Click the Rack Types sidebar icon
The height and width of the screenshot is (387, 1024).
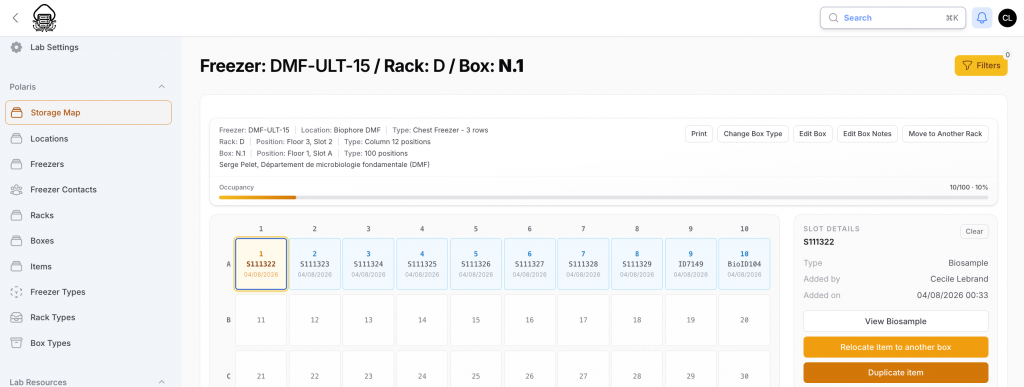point(17,317)
